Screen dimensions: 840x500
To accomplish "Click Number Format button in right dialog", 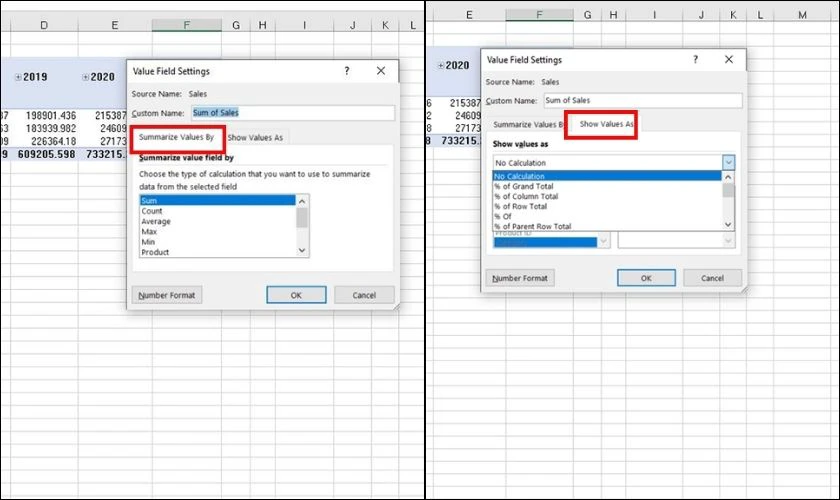I will [520, 278].
